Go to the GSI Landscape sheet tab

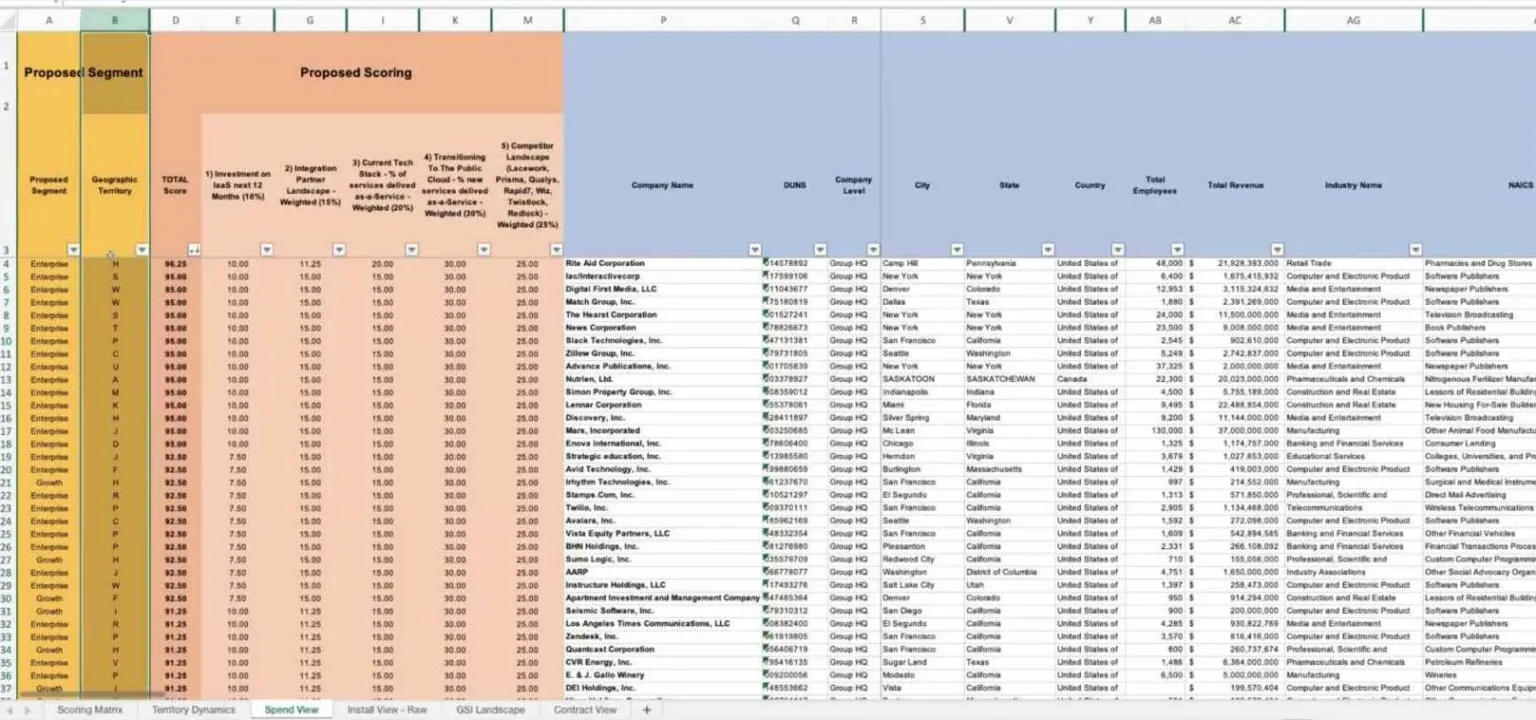pyautogui.click(x=490, y=710)
